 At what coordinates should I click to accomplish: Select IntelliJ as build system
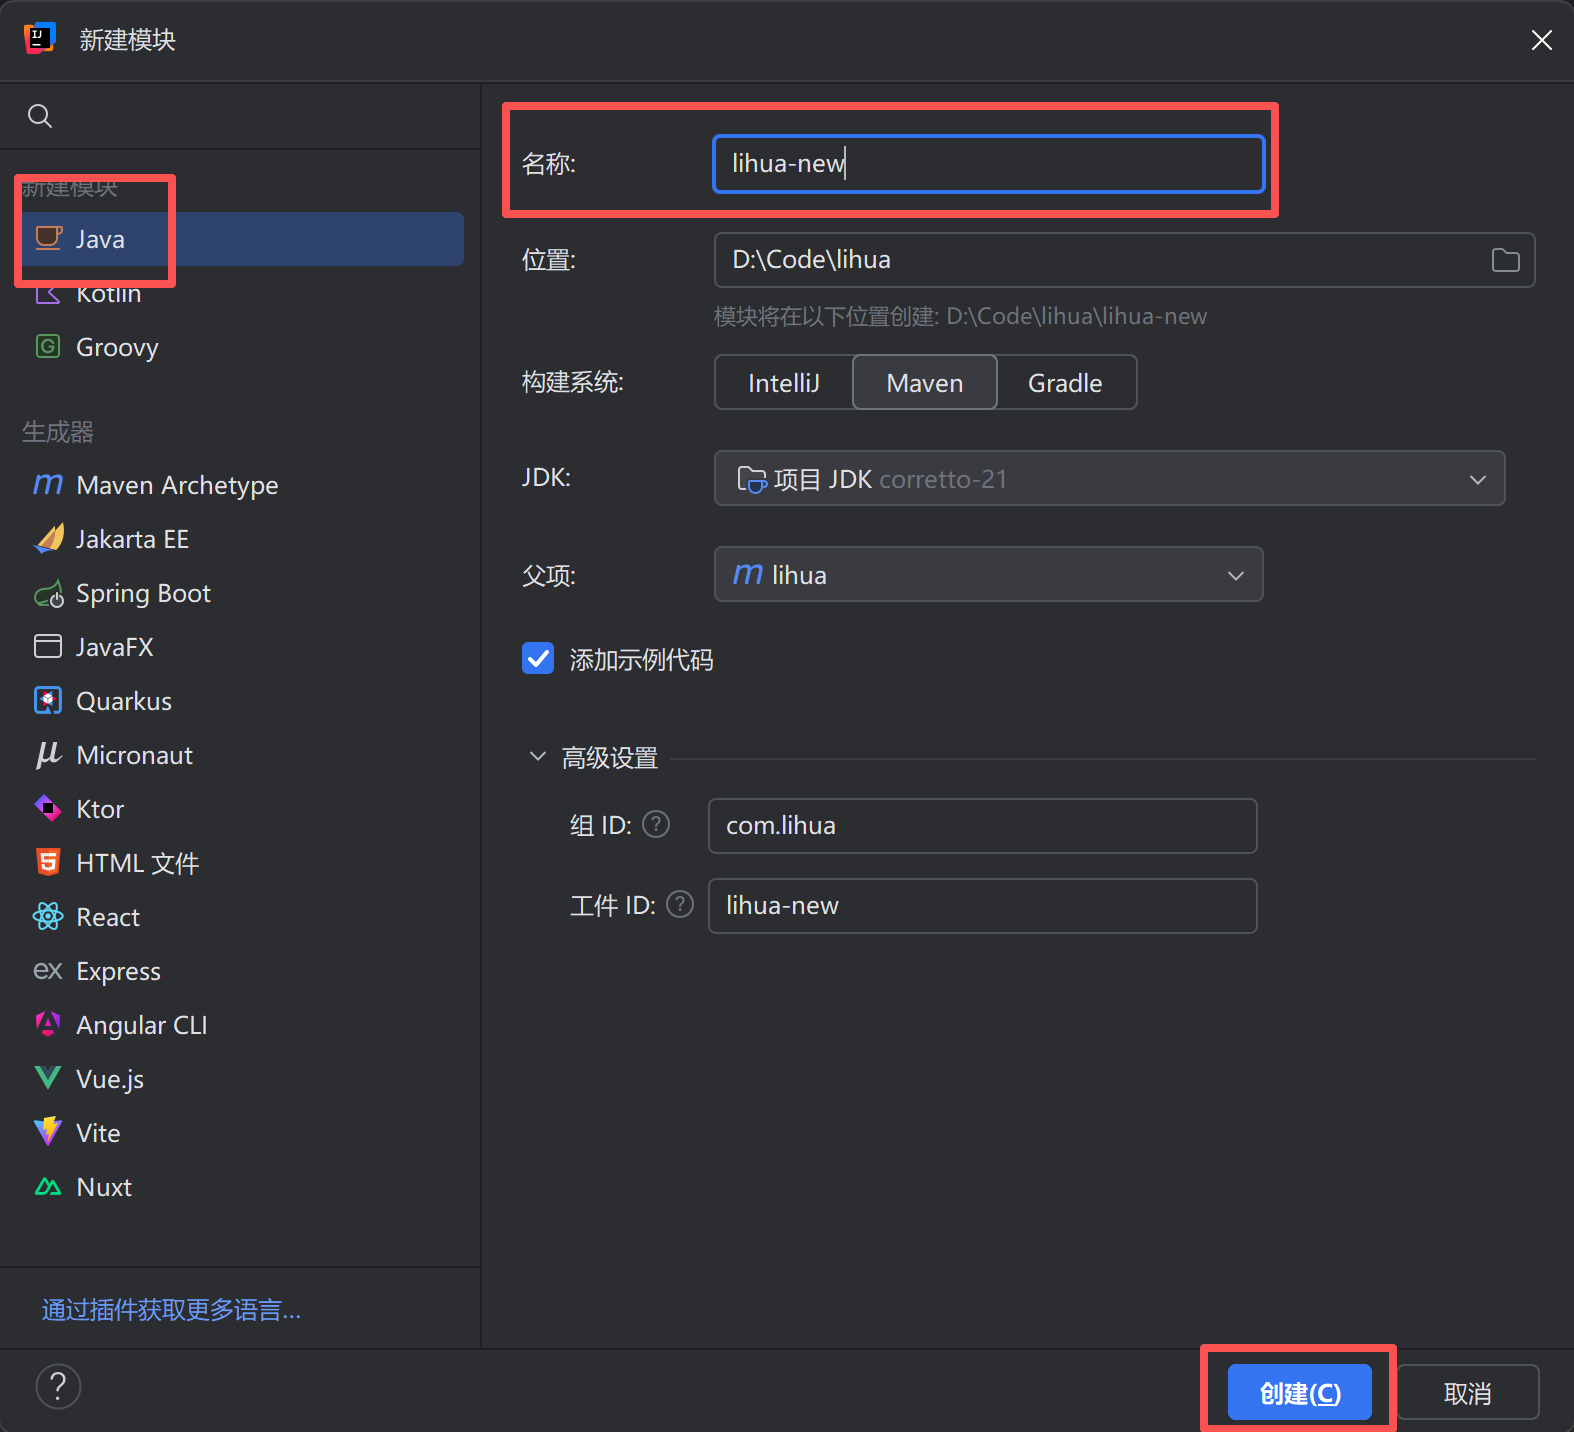point(784,383)
